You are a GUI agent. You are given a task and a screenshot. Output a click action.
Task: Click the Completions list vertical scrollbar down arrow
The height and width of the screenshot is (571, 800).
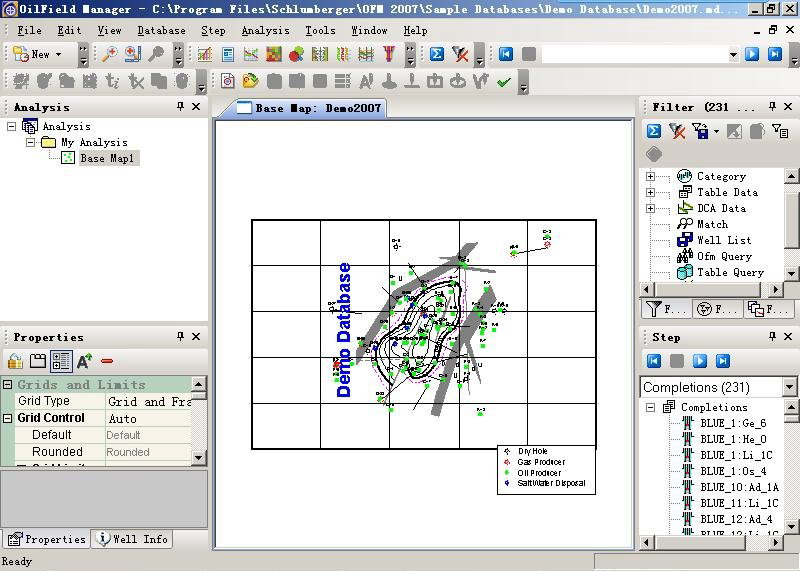(x=791, y=526)
